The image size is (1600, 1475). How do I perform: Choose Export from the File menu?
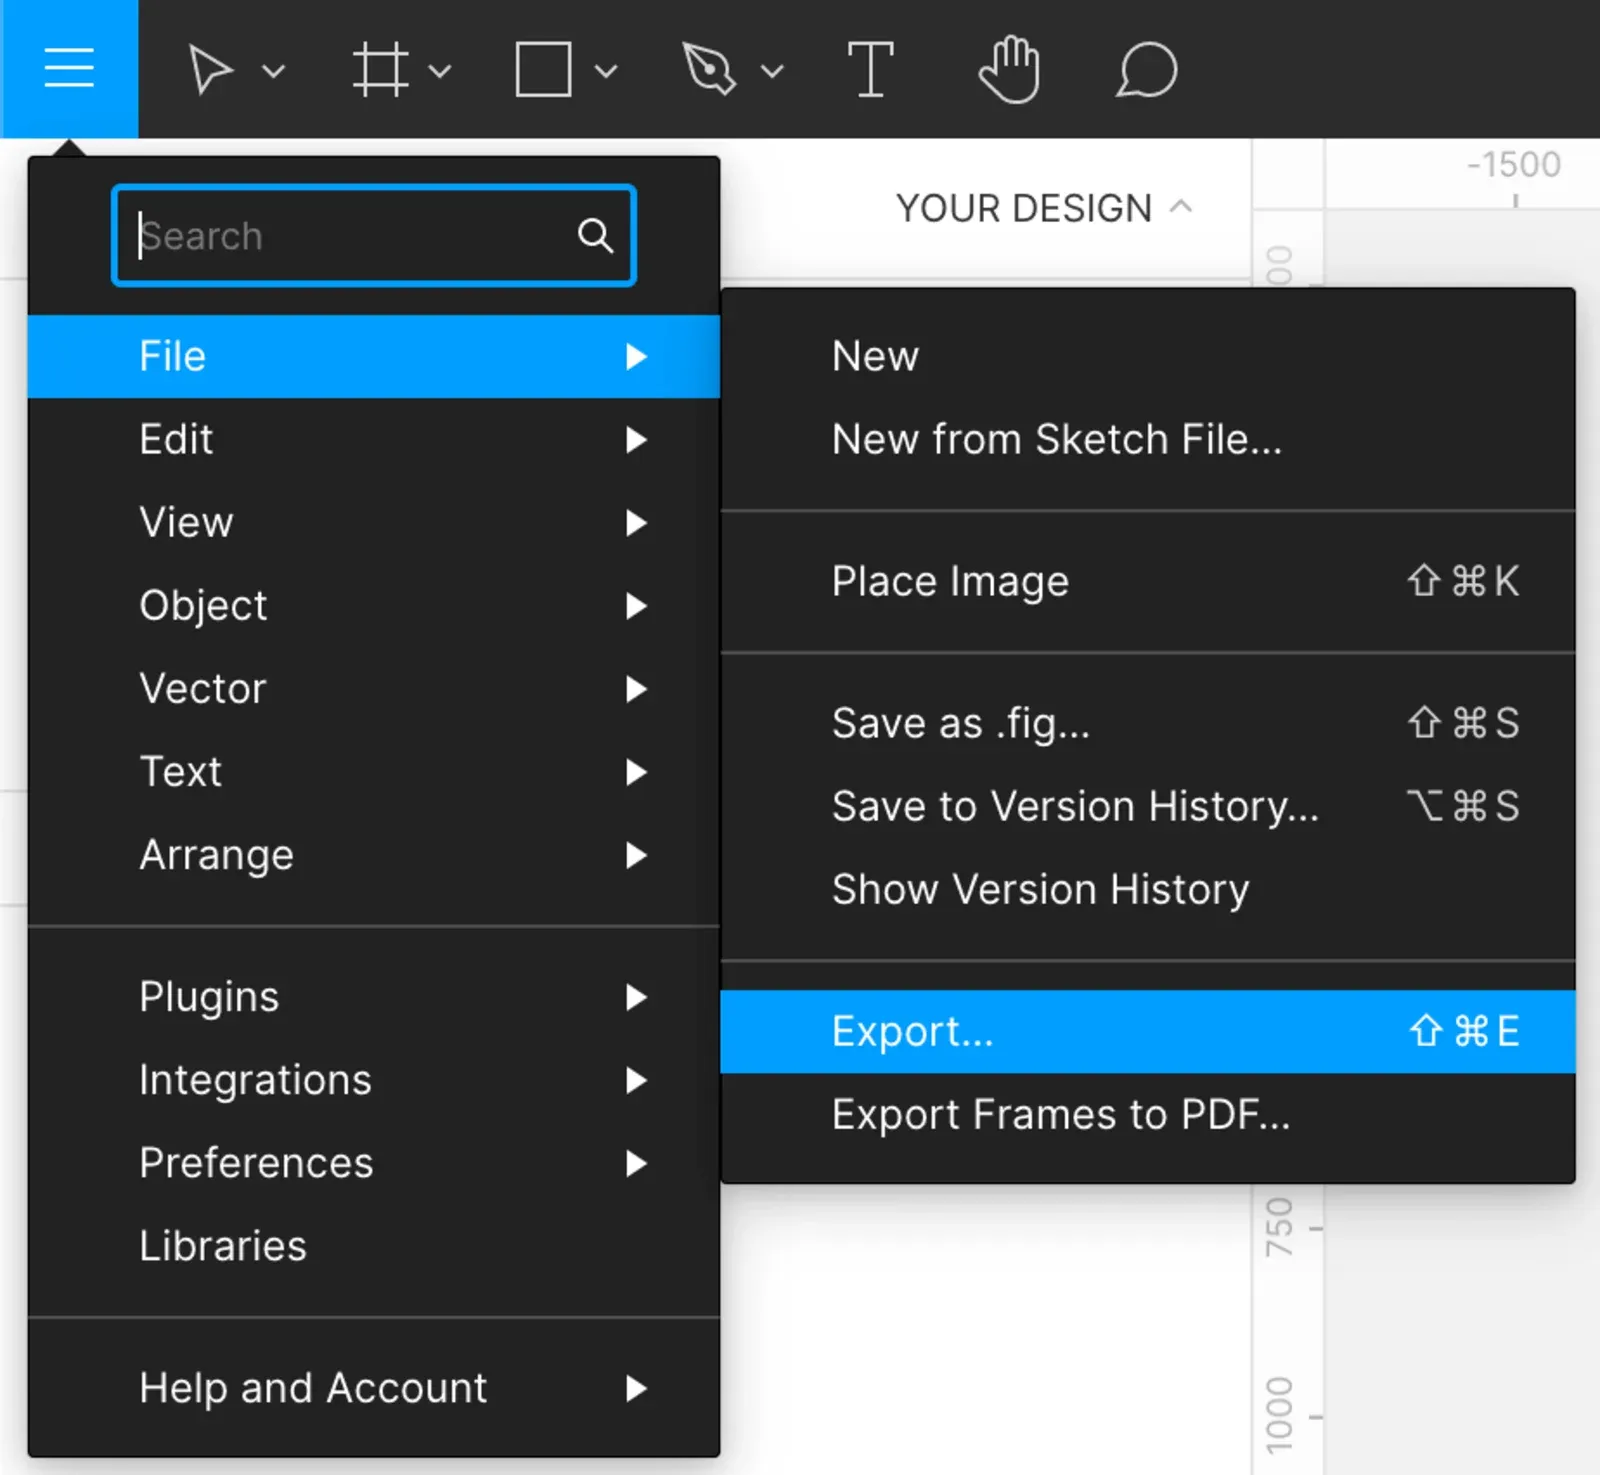point(912,1031)
